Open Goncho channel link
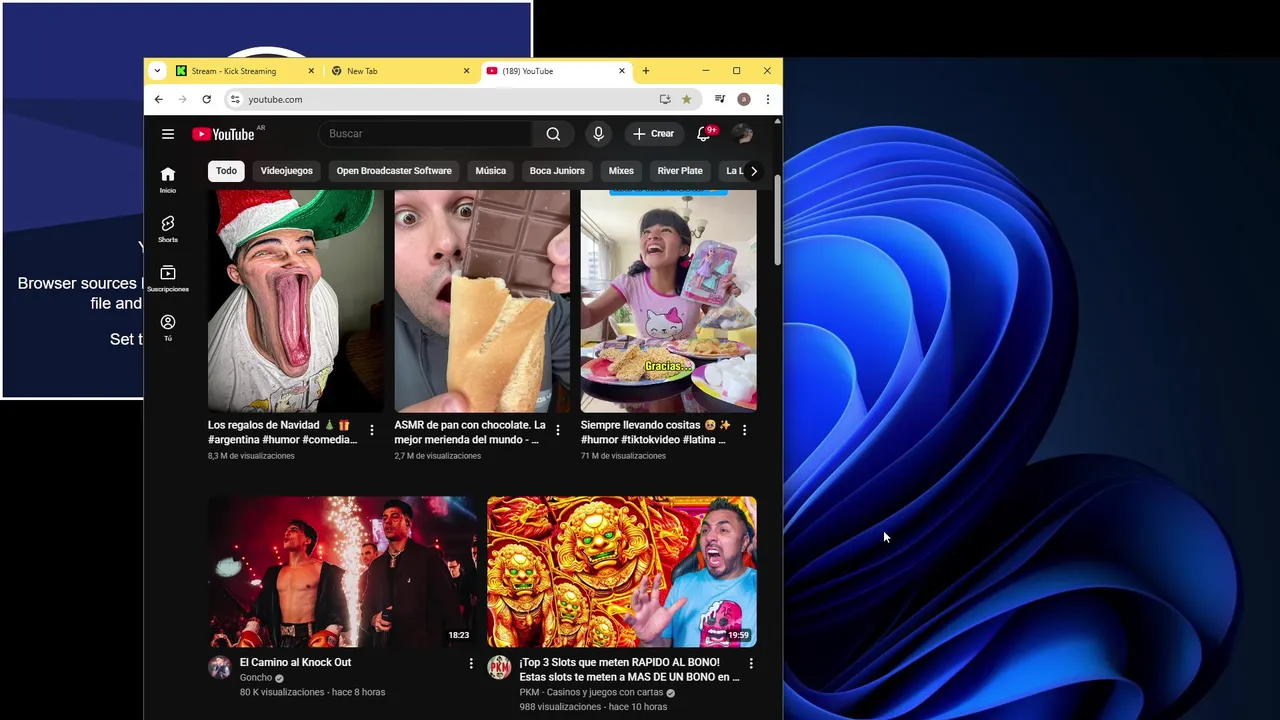 tap(256, 678)
